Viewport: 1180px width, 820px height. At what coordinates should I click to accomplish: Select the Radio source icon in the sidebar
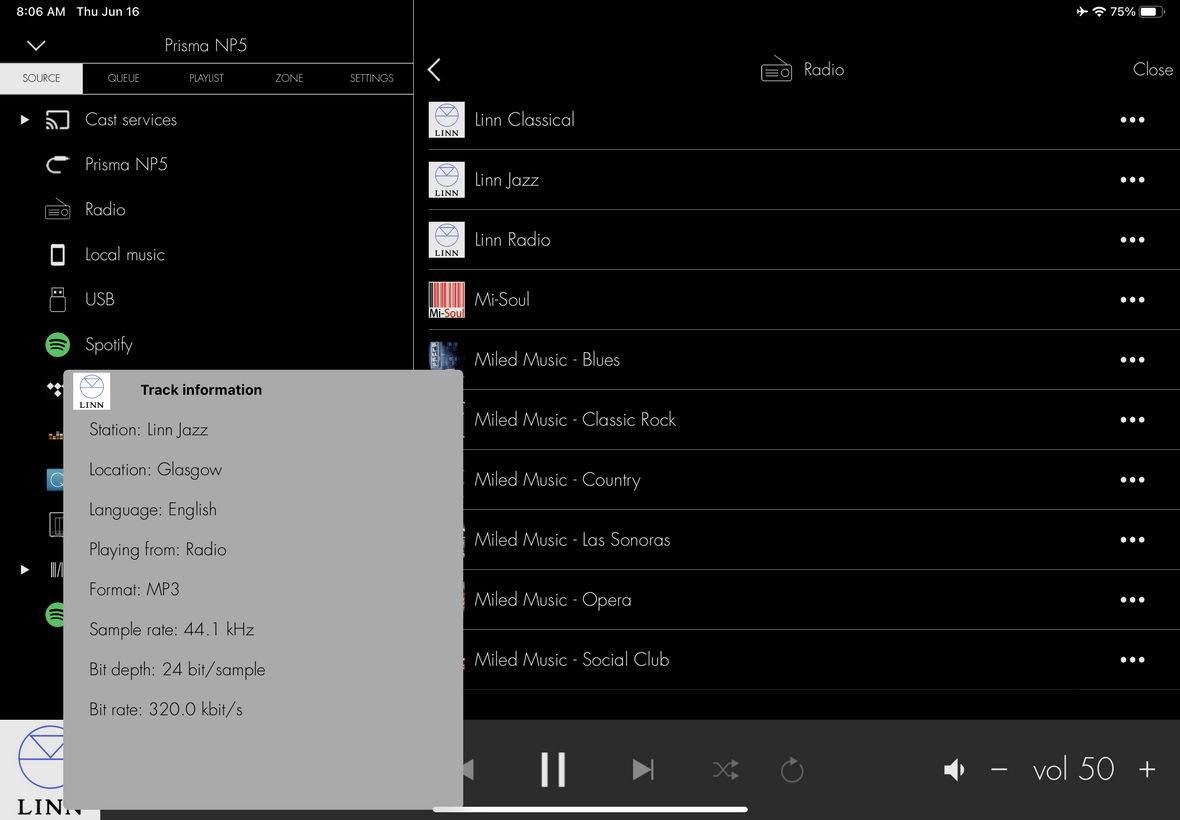(57, 209)
